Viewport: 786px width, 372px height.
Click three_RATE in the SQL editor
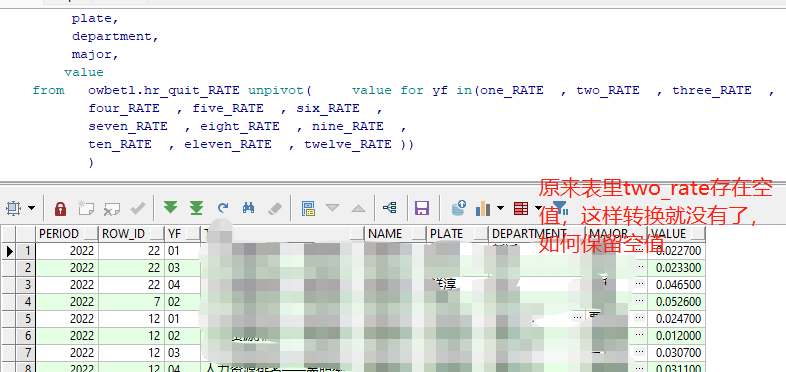pyautogui.click(x=712, y=90)
